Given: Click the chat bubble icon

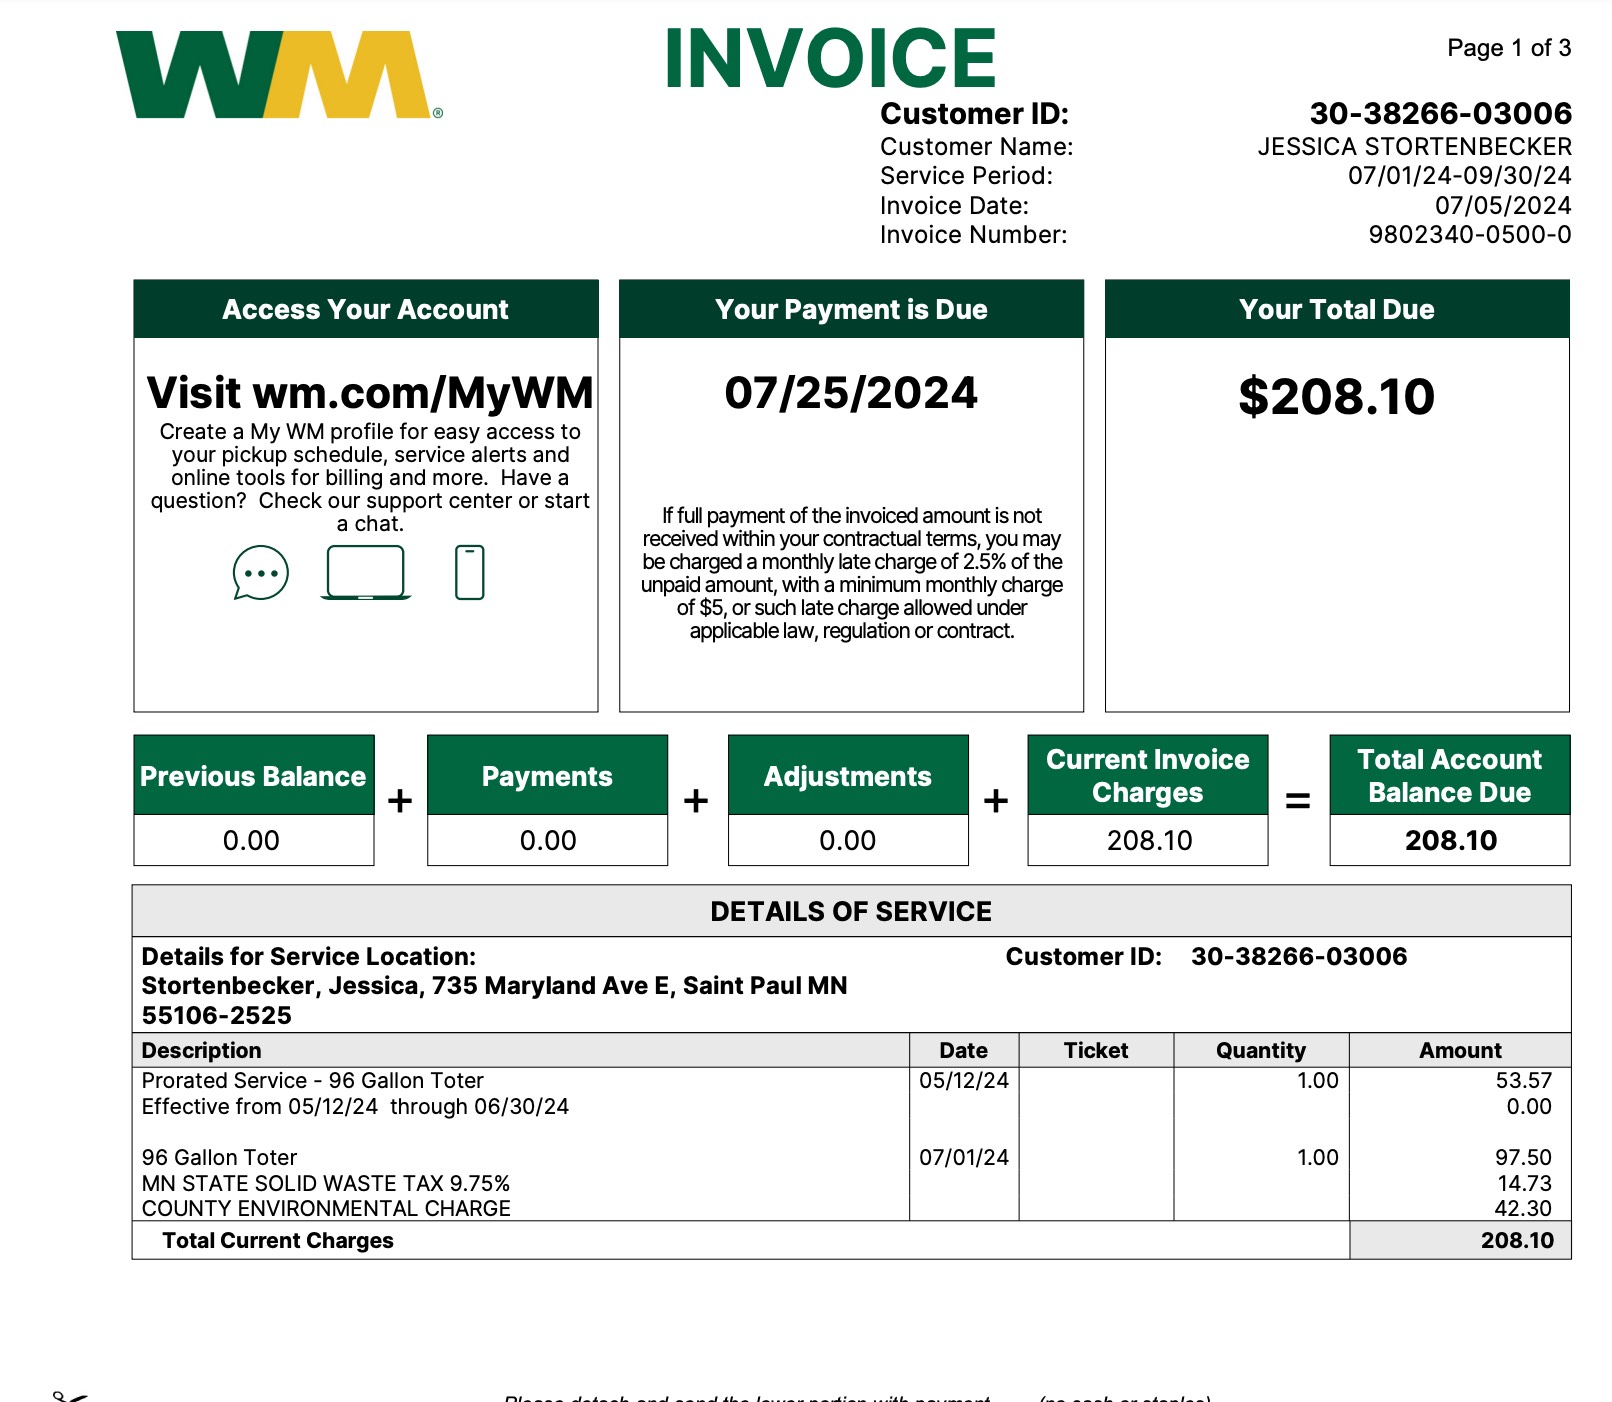Looking at the screenshot, I should [260, 573].
